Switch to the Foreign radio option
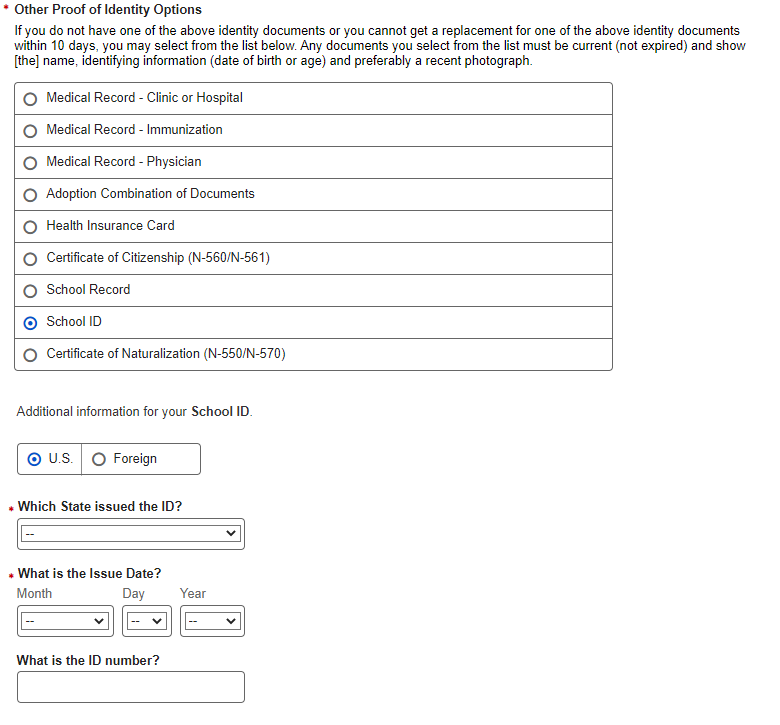This screenshot has height=725, width=780. [x=99, y=459]
